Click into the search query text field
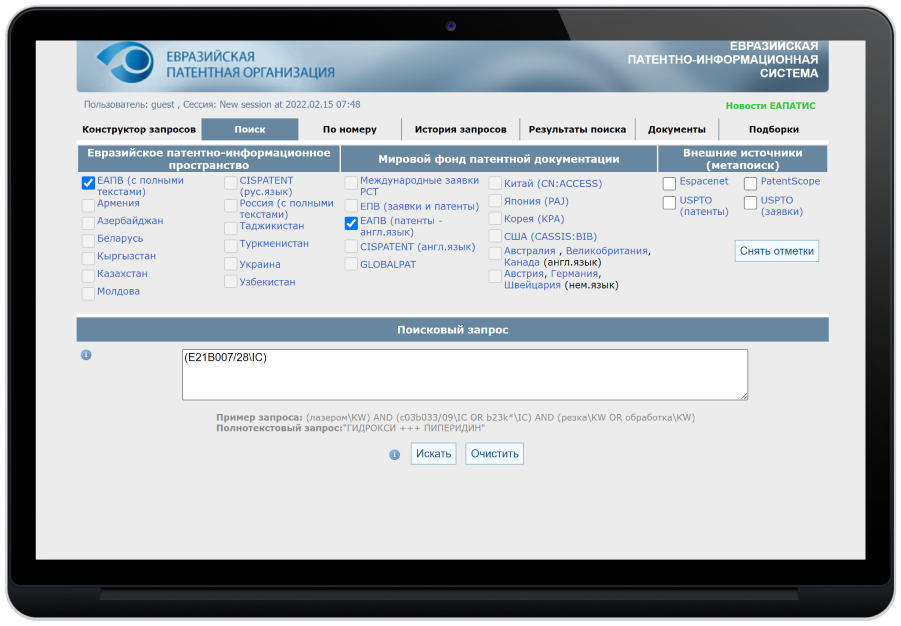This screenshot has height=626, width=901. pyautogui.click(x=464, y=374)
